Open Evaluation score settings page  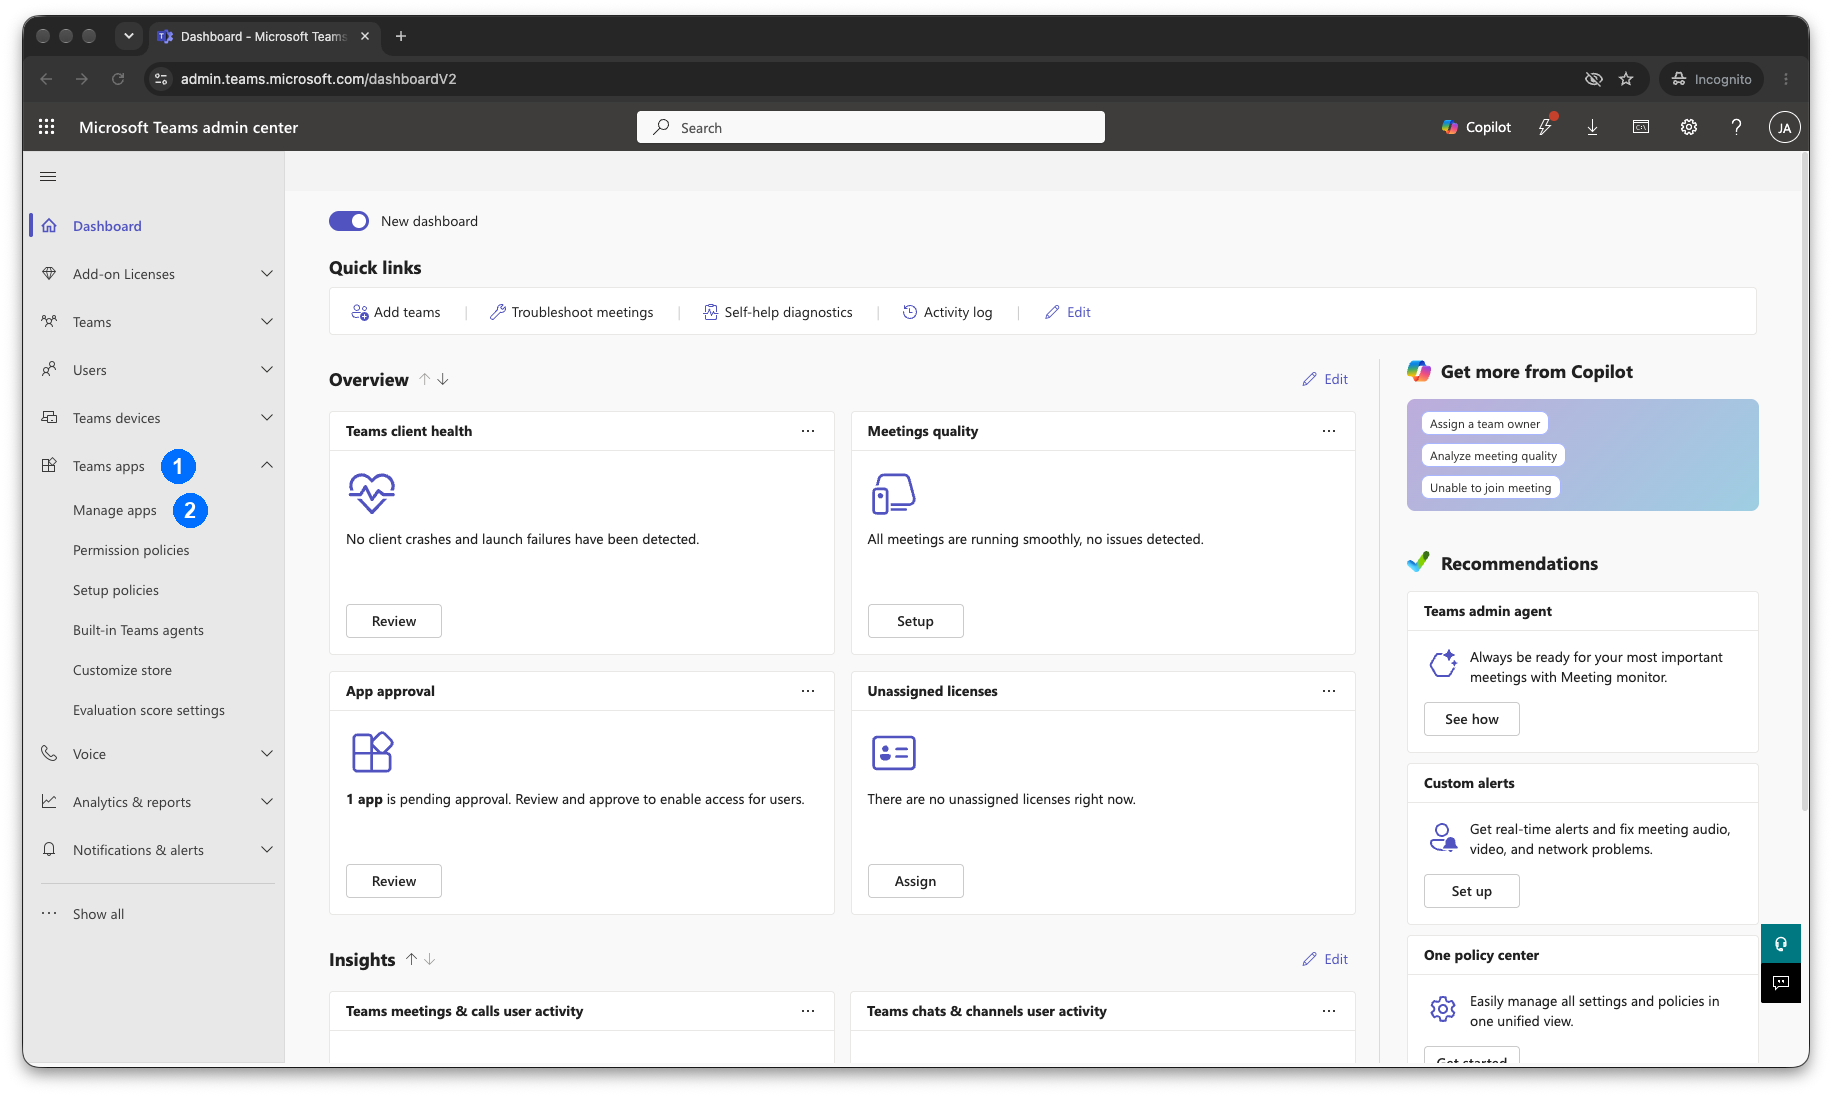(149, 710)
